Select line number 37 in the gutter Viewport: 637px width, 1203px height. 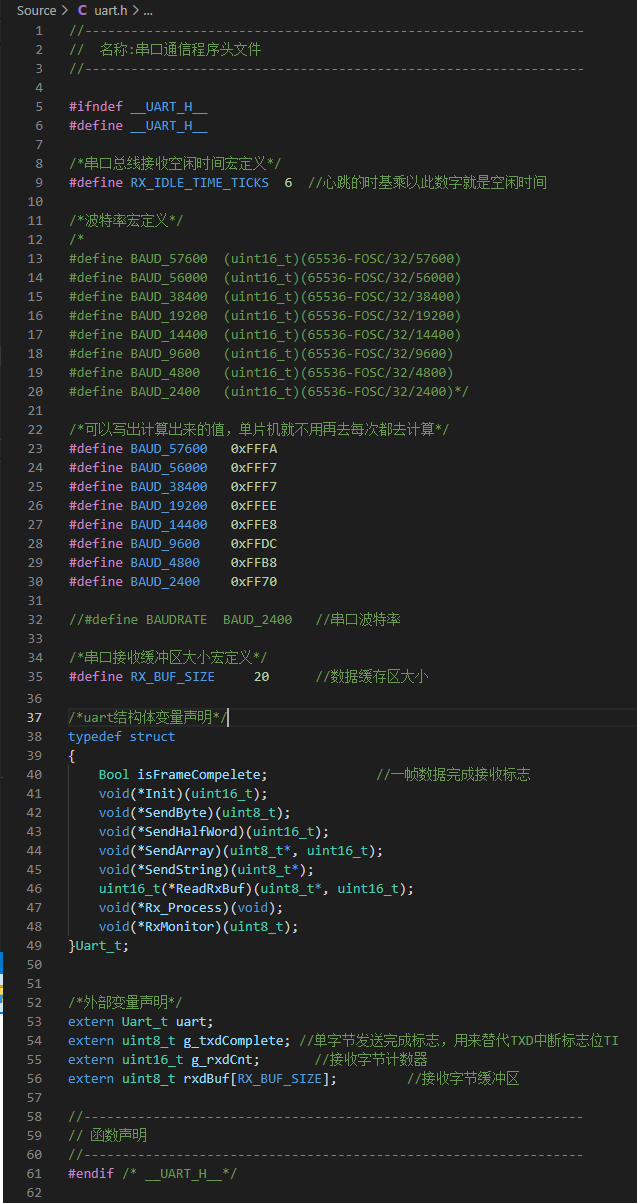tap(36, 717)
